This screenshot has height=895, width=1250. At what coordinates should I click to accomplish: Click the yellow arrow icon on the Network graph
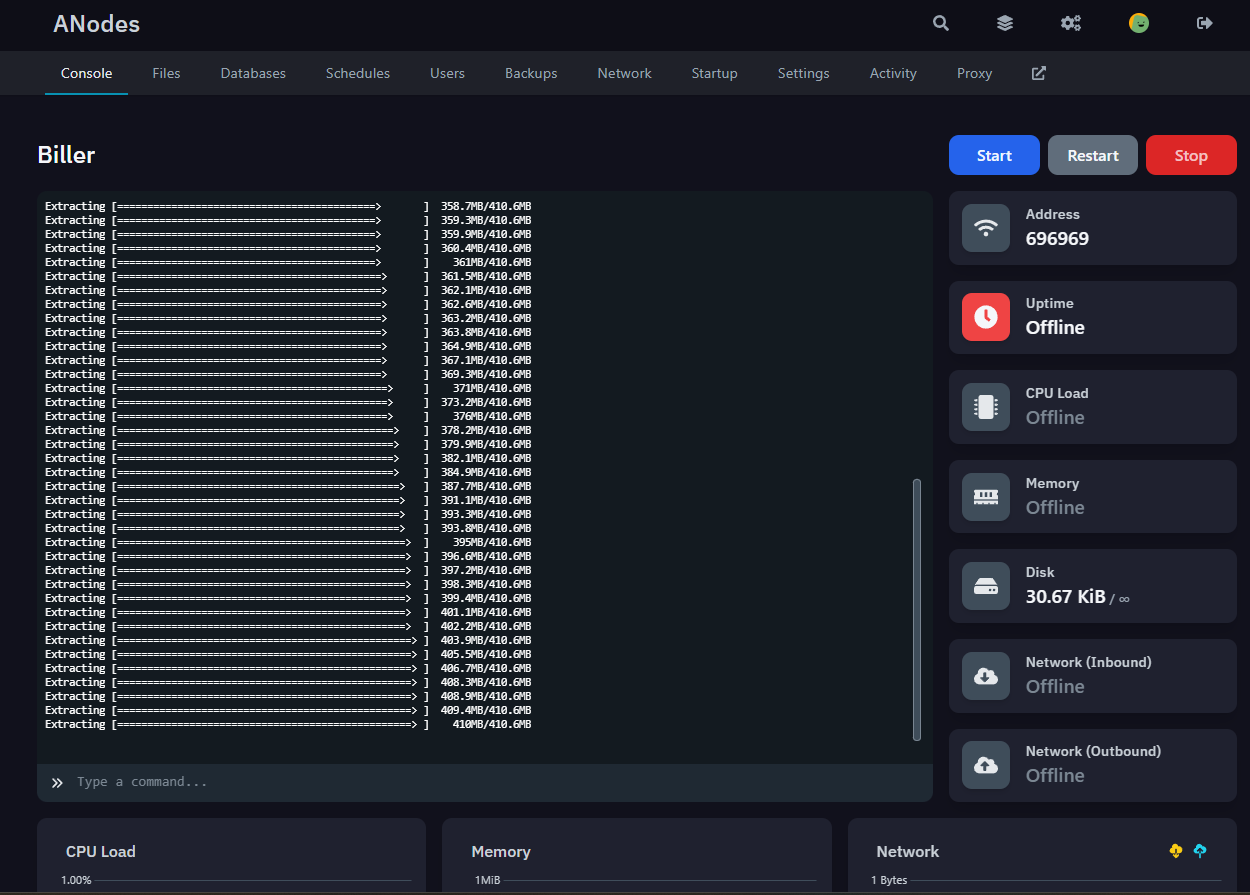1175,850
